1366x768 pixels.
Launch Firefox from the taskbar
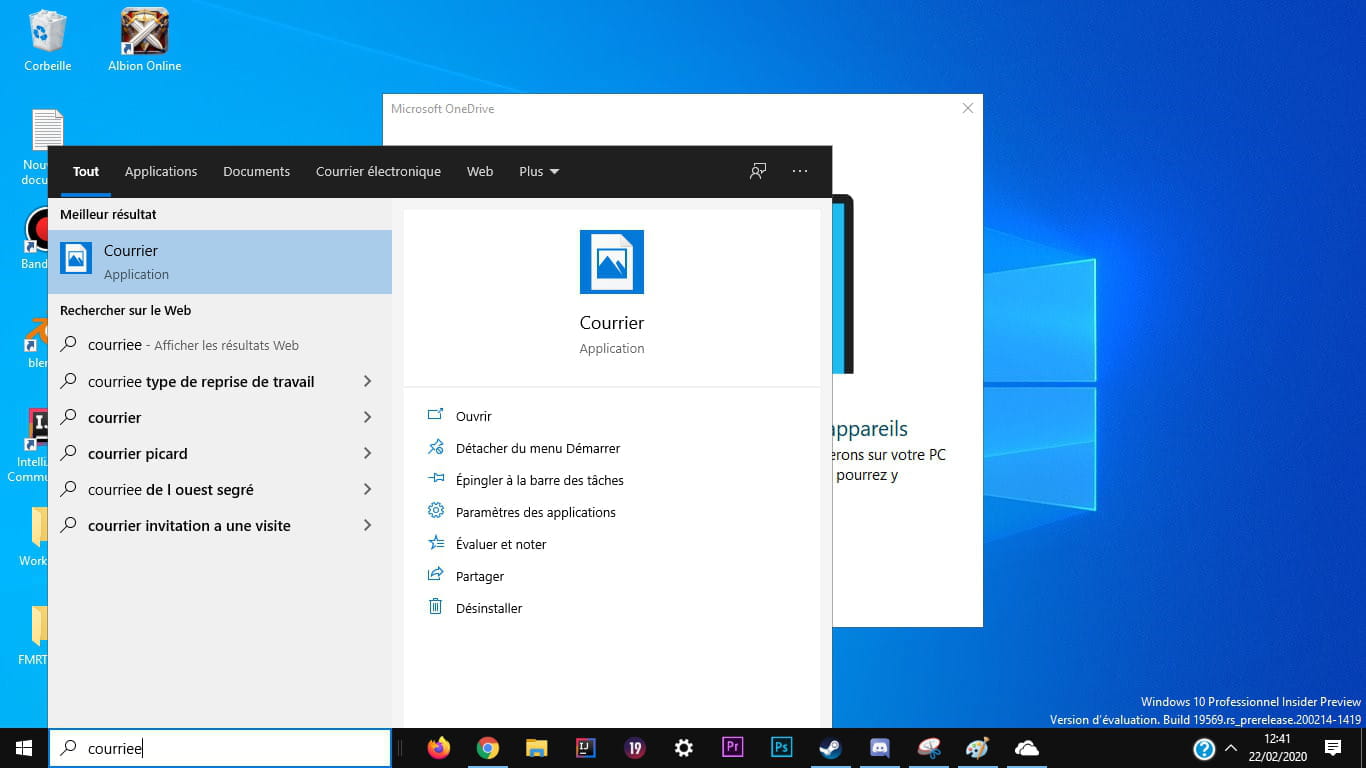[438, 748]
